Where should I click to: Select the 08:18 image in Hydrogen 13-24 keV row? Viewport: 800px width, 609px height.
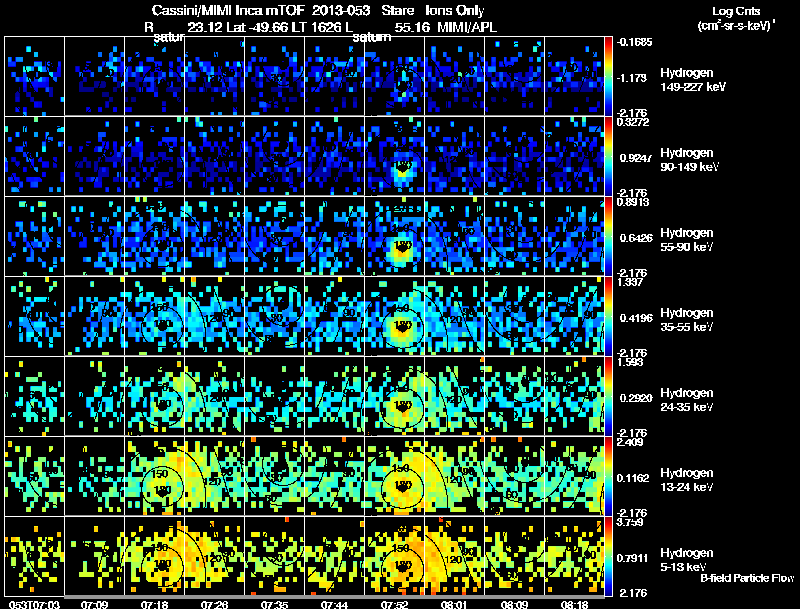pyautogui.click(x=574, y=476)
